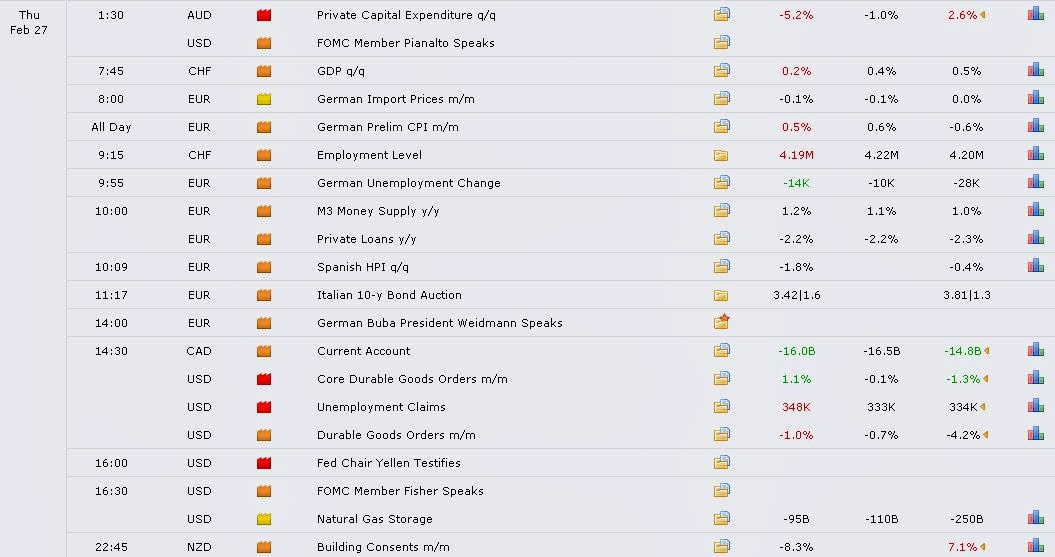Click the Thu Feb 27 date cell

[x=29, y=22]
